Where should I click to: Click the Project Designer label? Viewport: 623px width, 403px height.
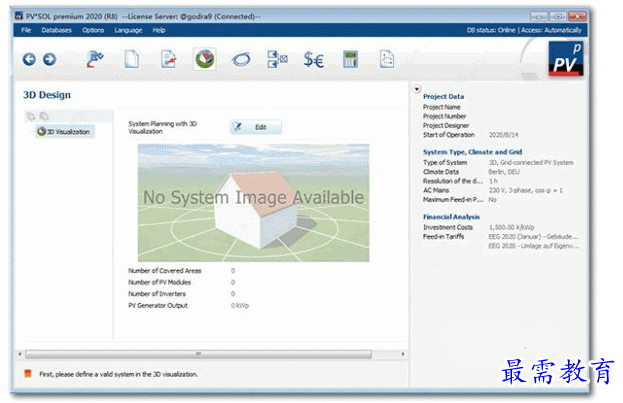(x=446, y=126)
